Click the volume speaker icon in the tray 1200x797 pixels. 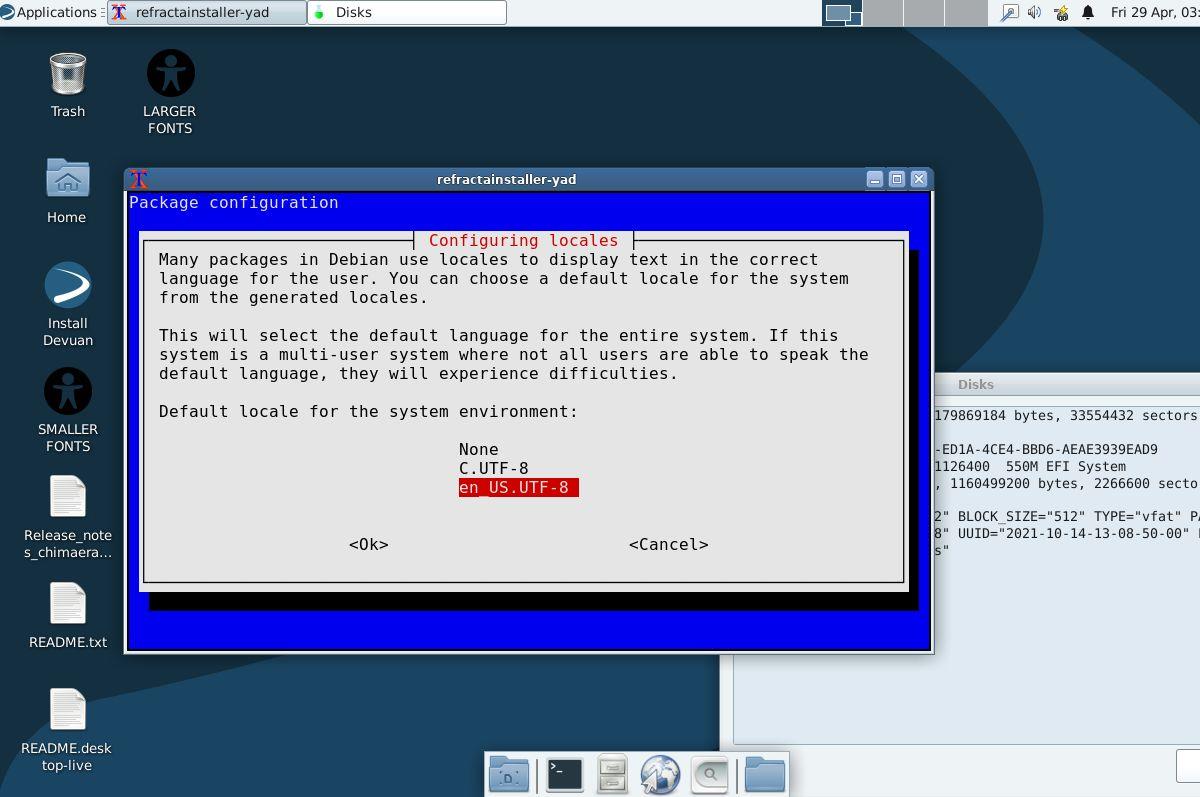coord(1031,13)
